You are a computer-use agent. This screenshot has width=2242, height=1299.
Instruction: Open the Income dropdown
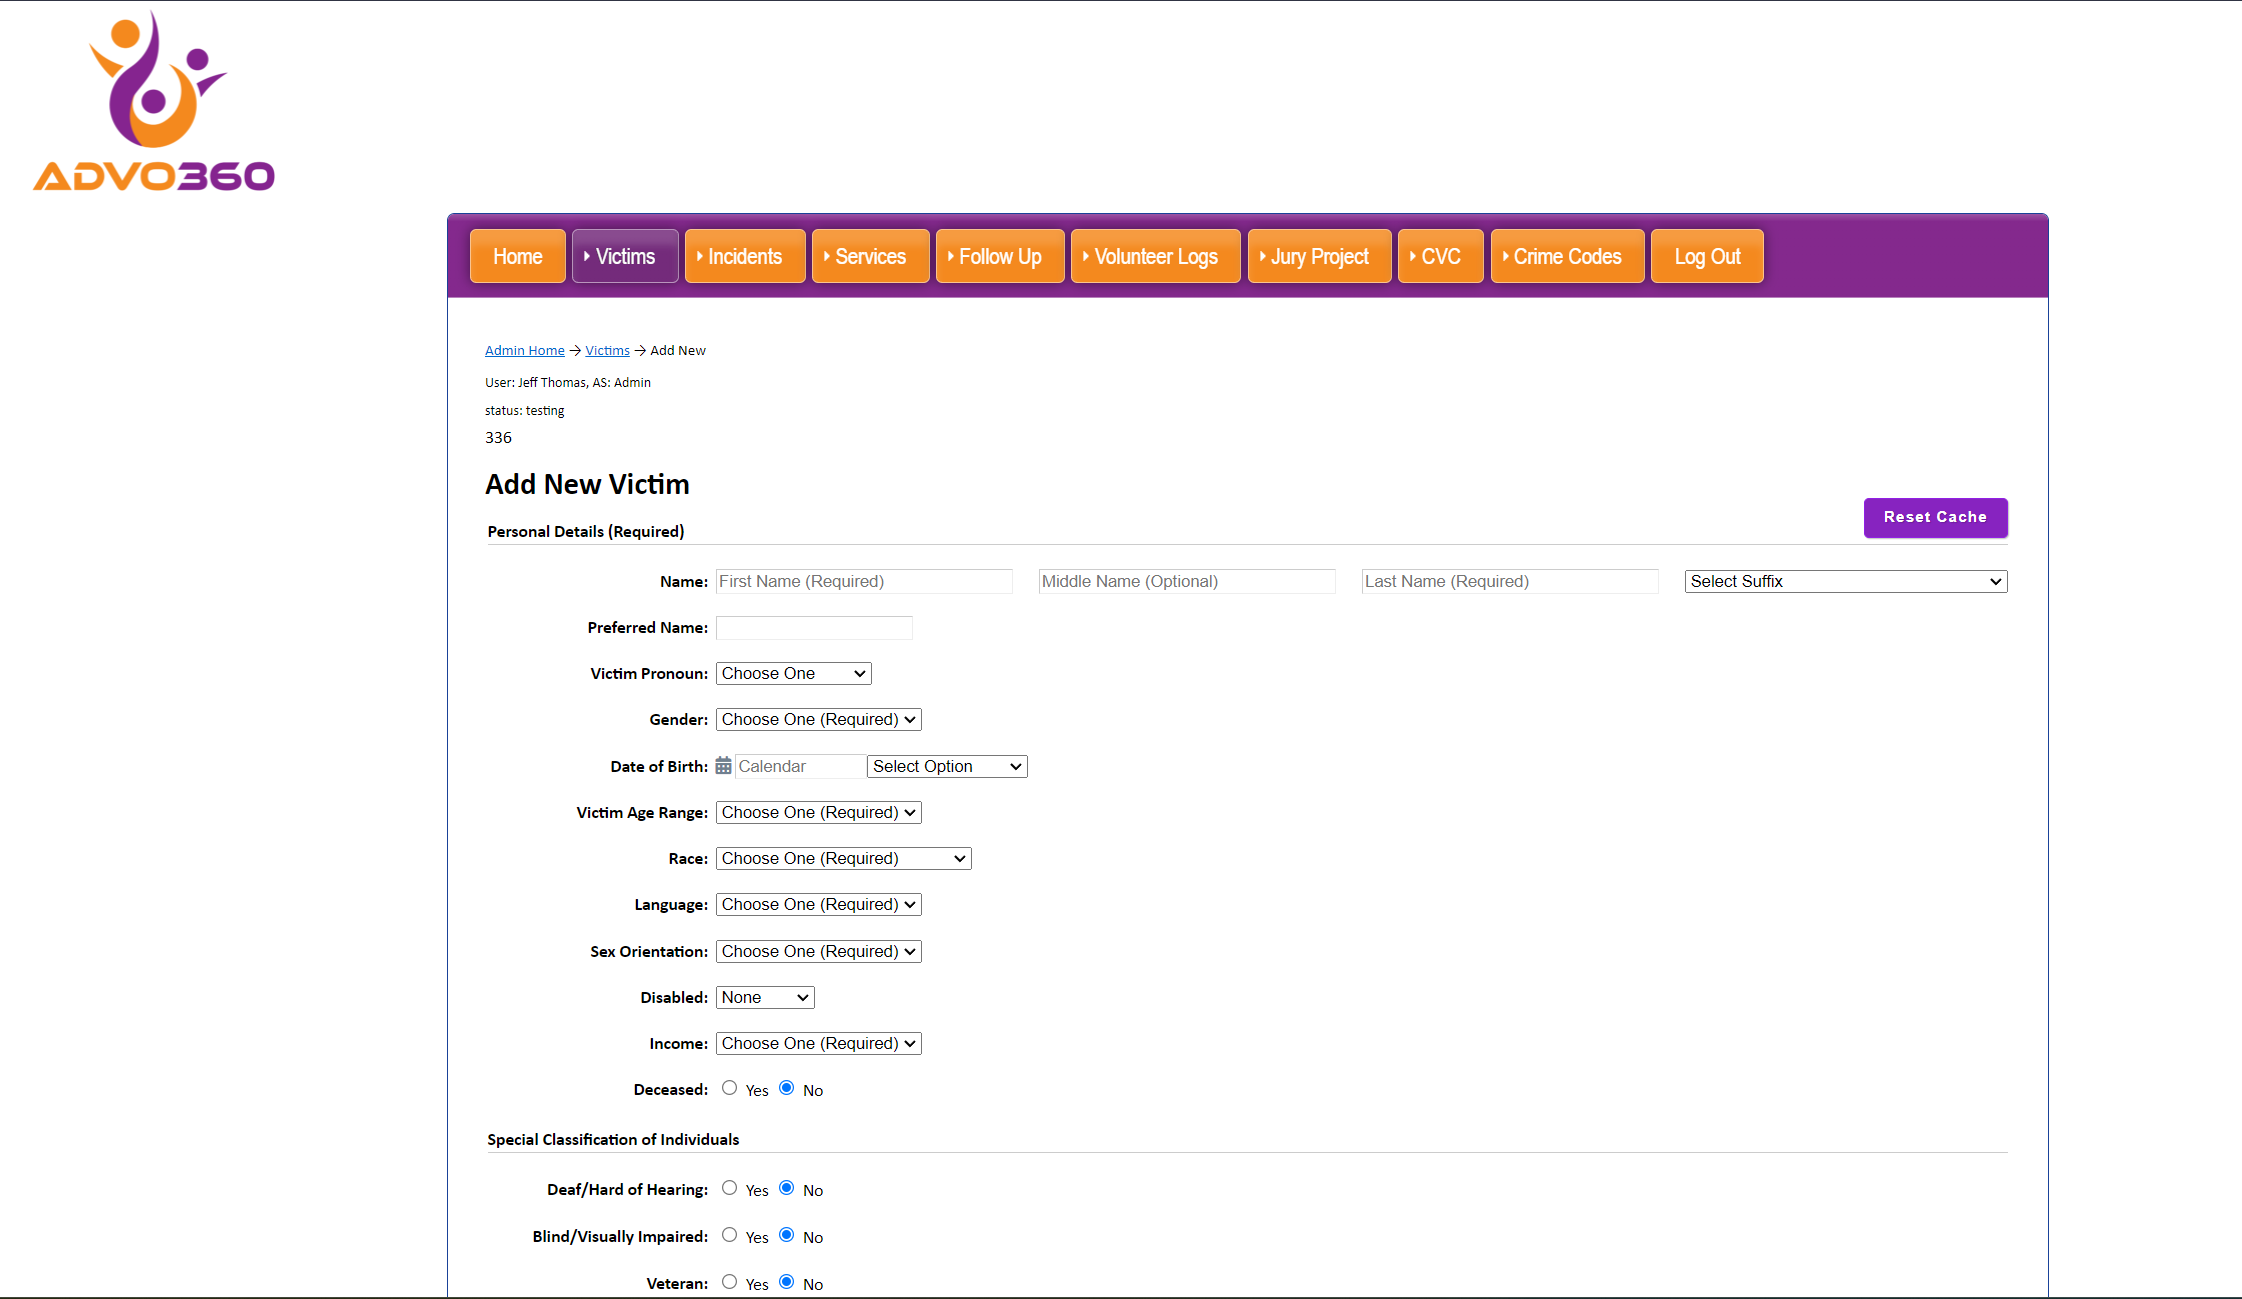click(x=819, y=1044)
